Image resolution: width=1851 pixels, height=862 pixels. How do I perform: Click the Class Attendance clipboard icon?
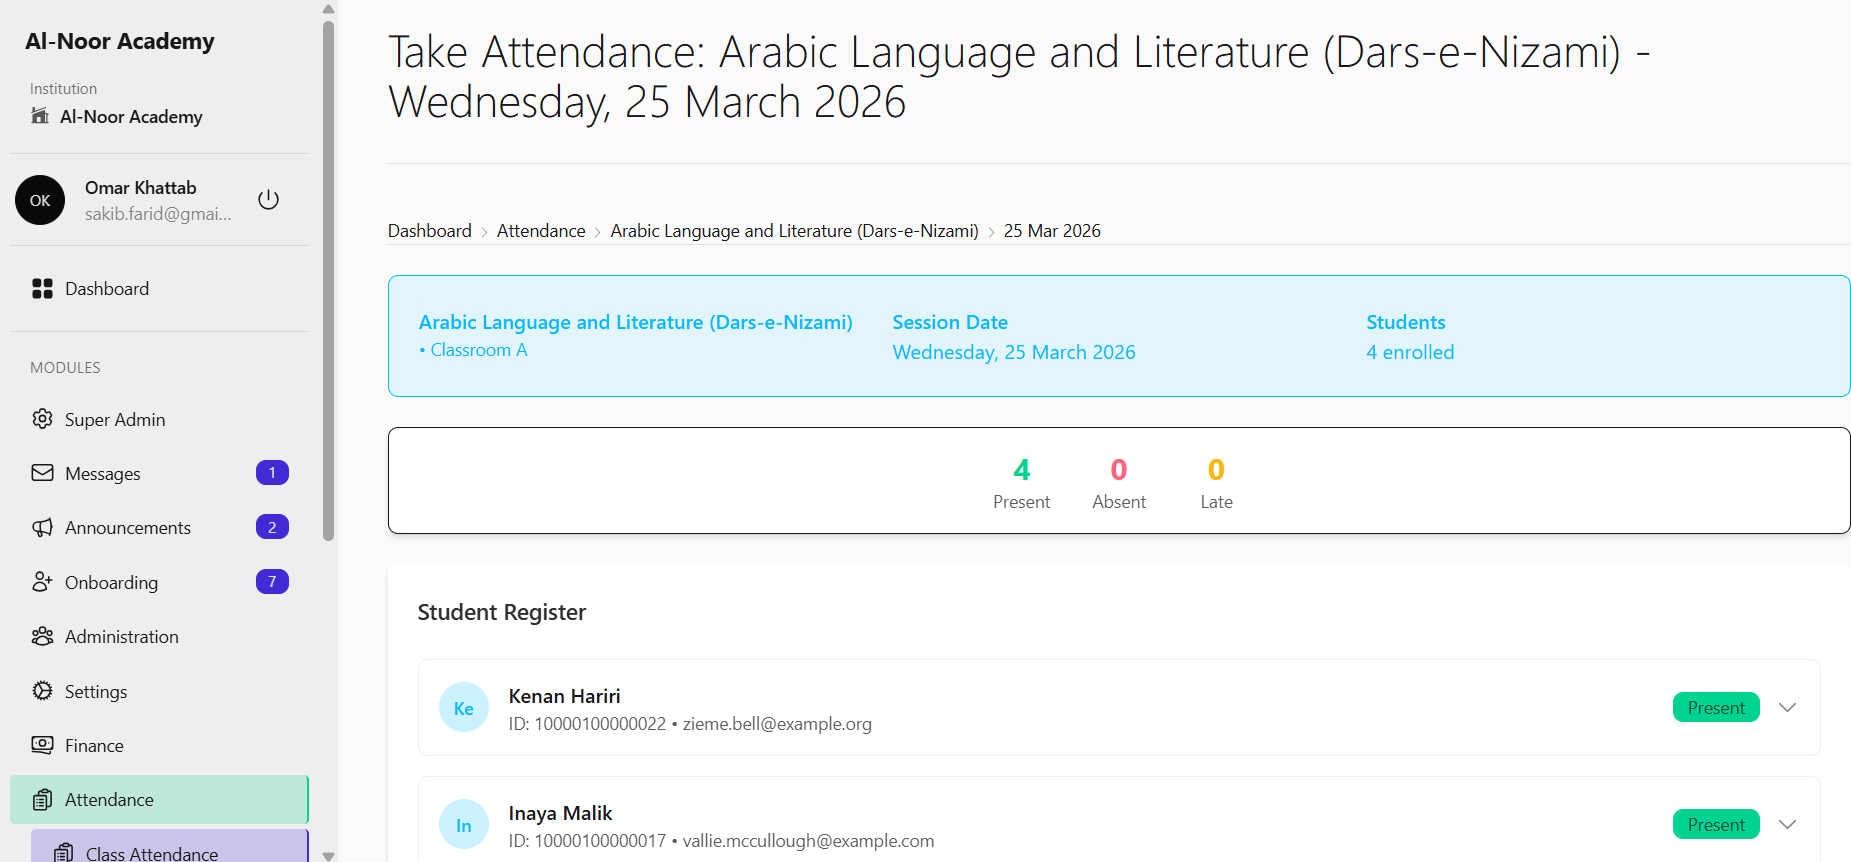tap(63, 853)
